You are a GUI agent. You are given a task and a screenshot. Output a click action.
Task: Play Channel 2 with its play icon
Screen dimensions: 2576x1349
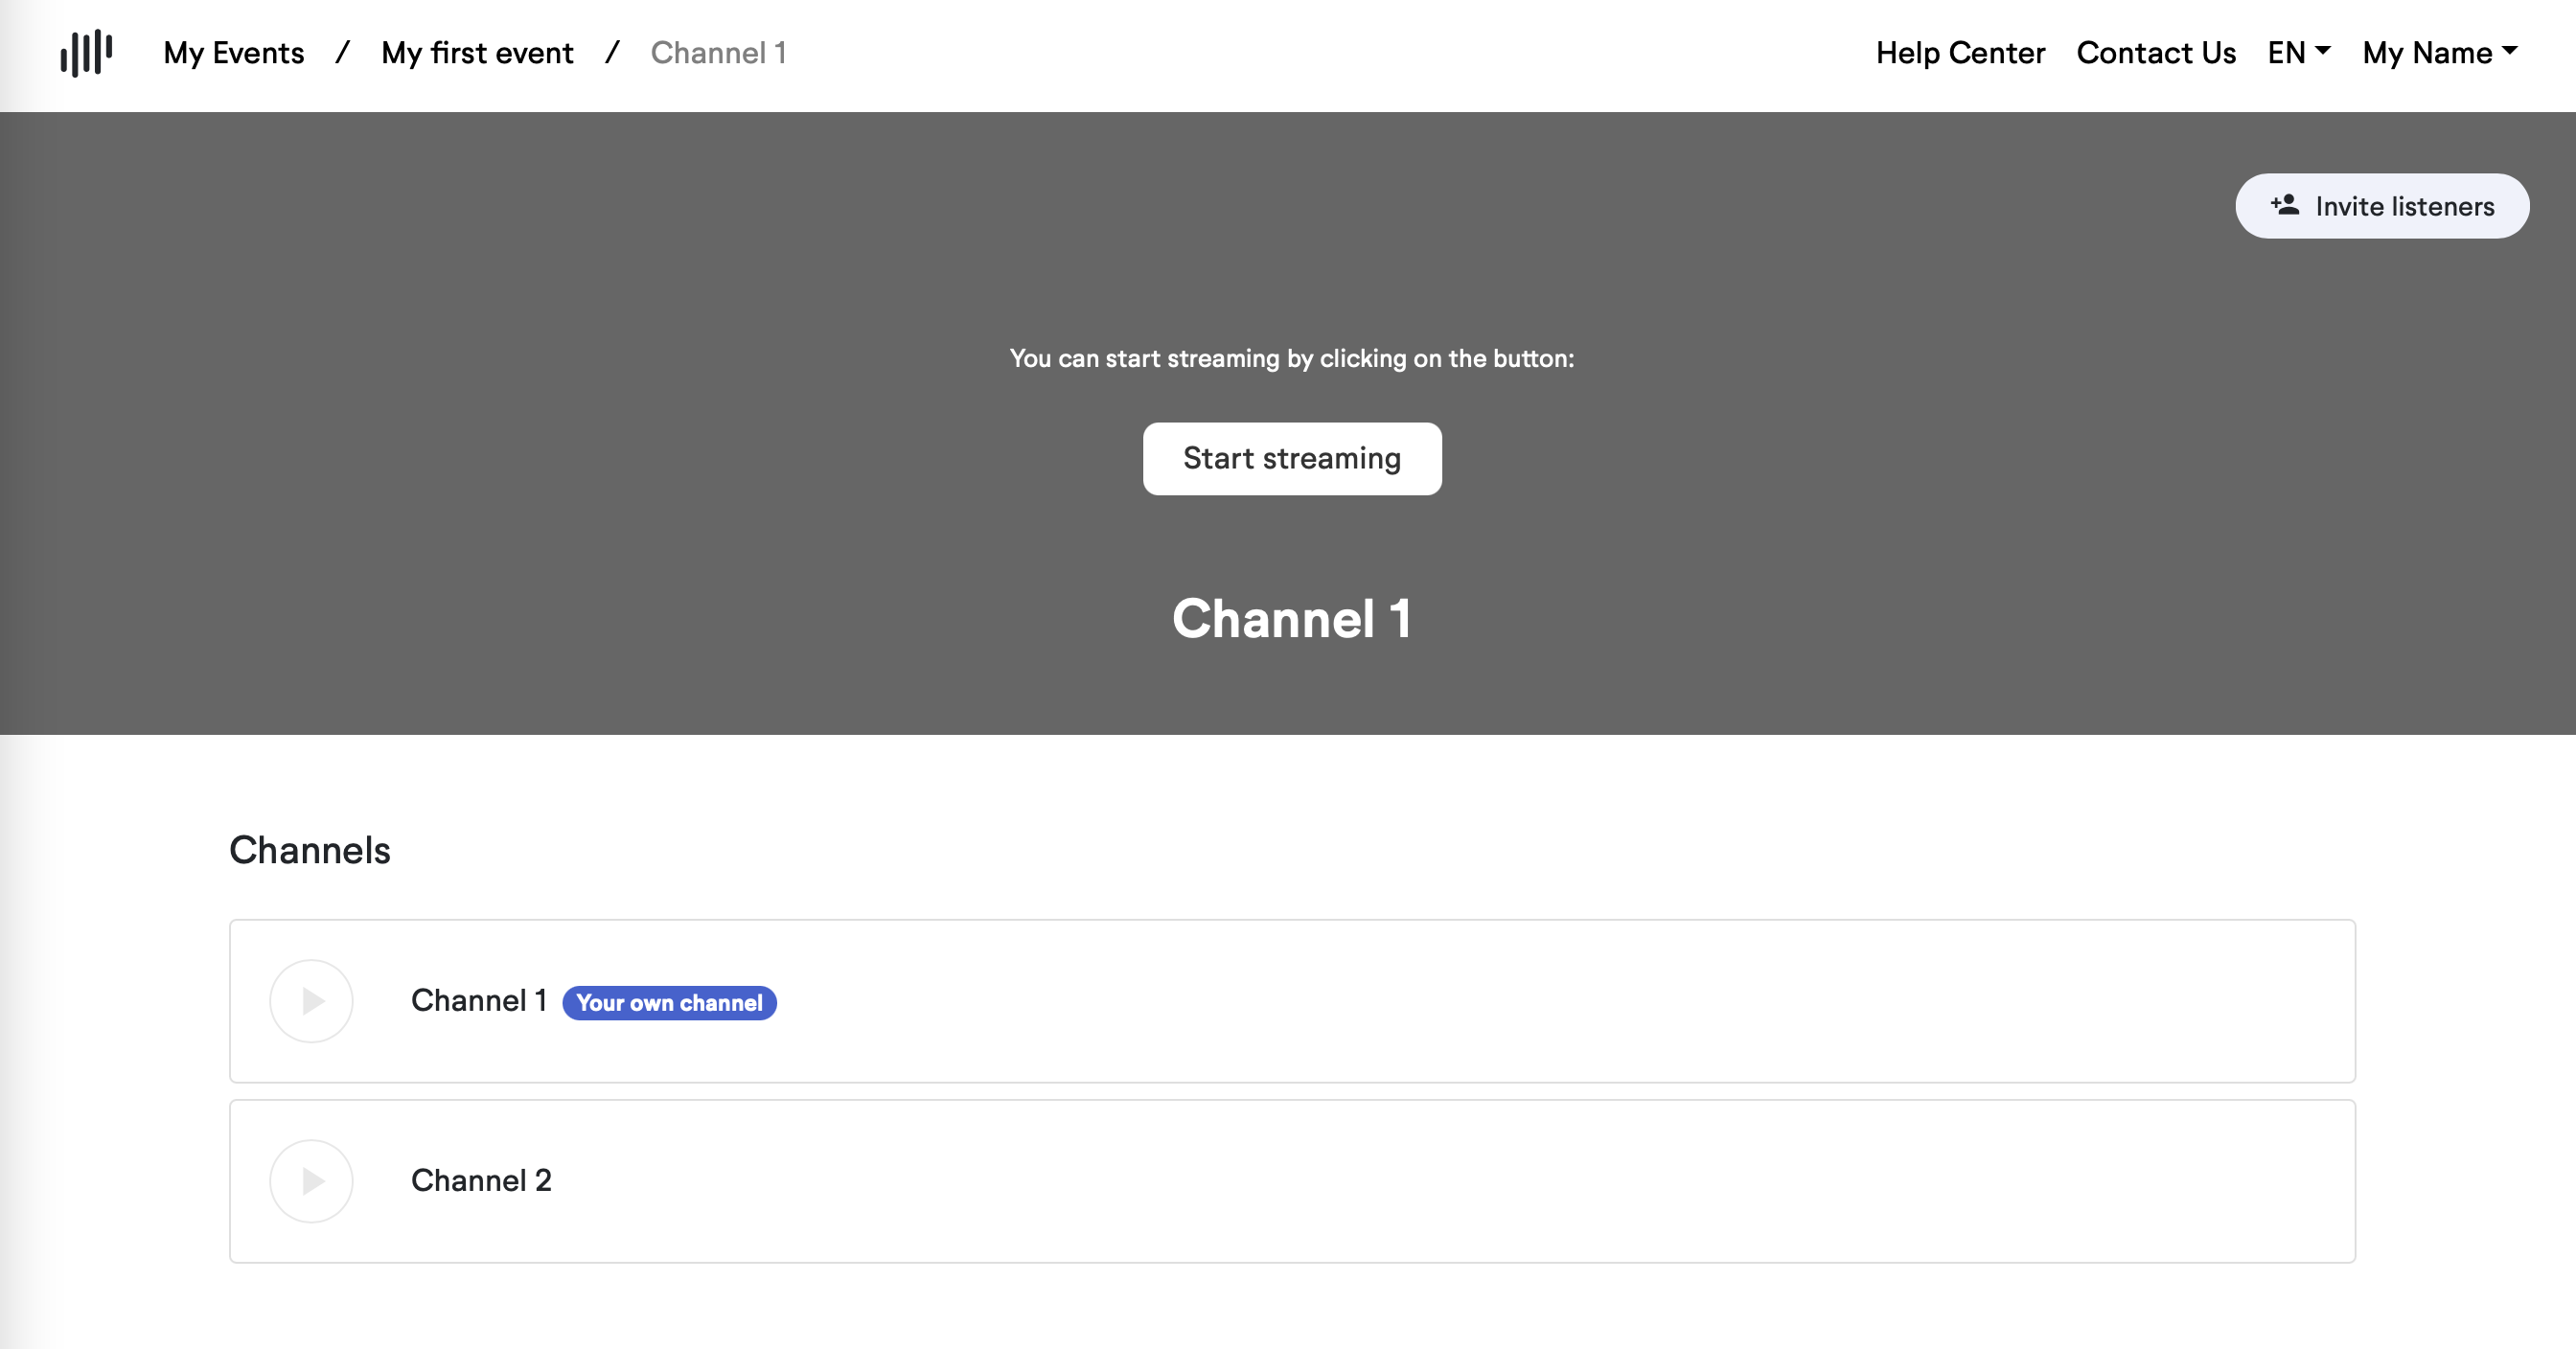click(311, 1181)
